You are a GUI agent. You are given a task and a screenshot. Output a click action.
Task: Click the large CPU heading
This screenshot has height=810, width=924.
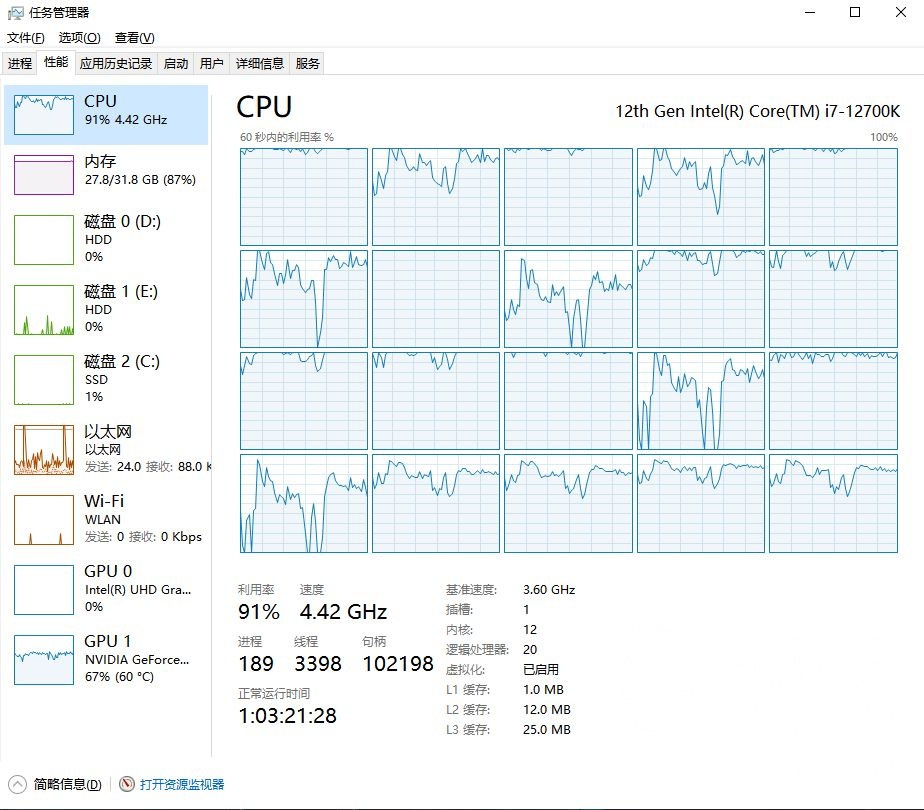click(264, 107)
